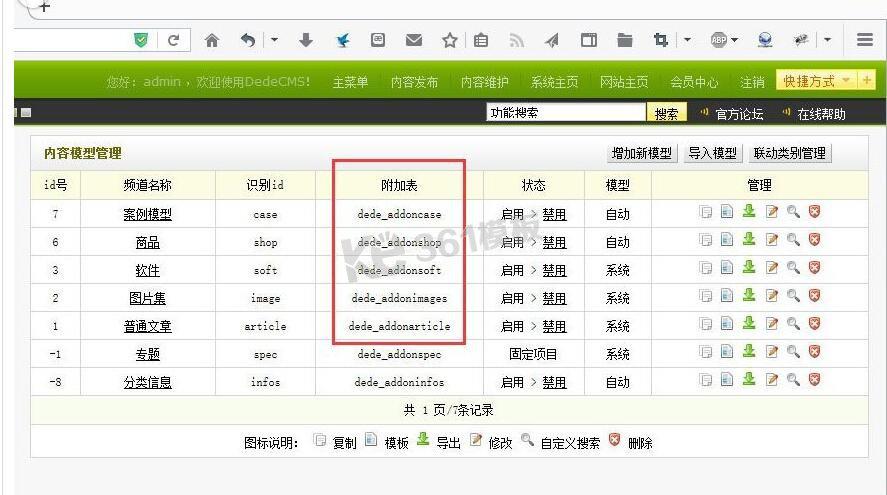Click the bookmark star icon
Screen dimensions: 887x495
pos(450,40)
